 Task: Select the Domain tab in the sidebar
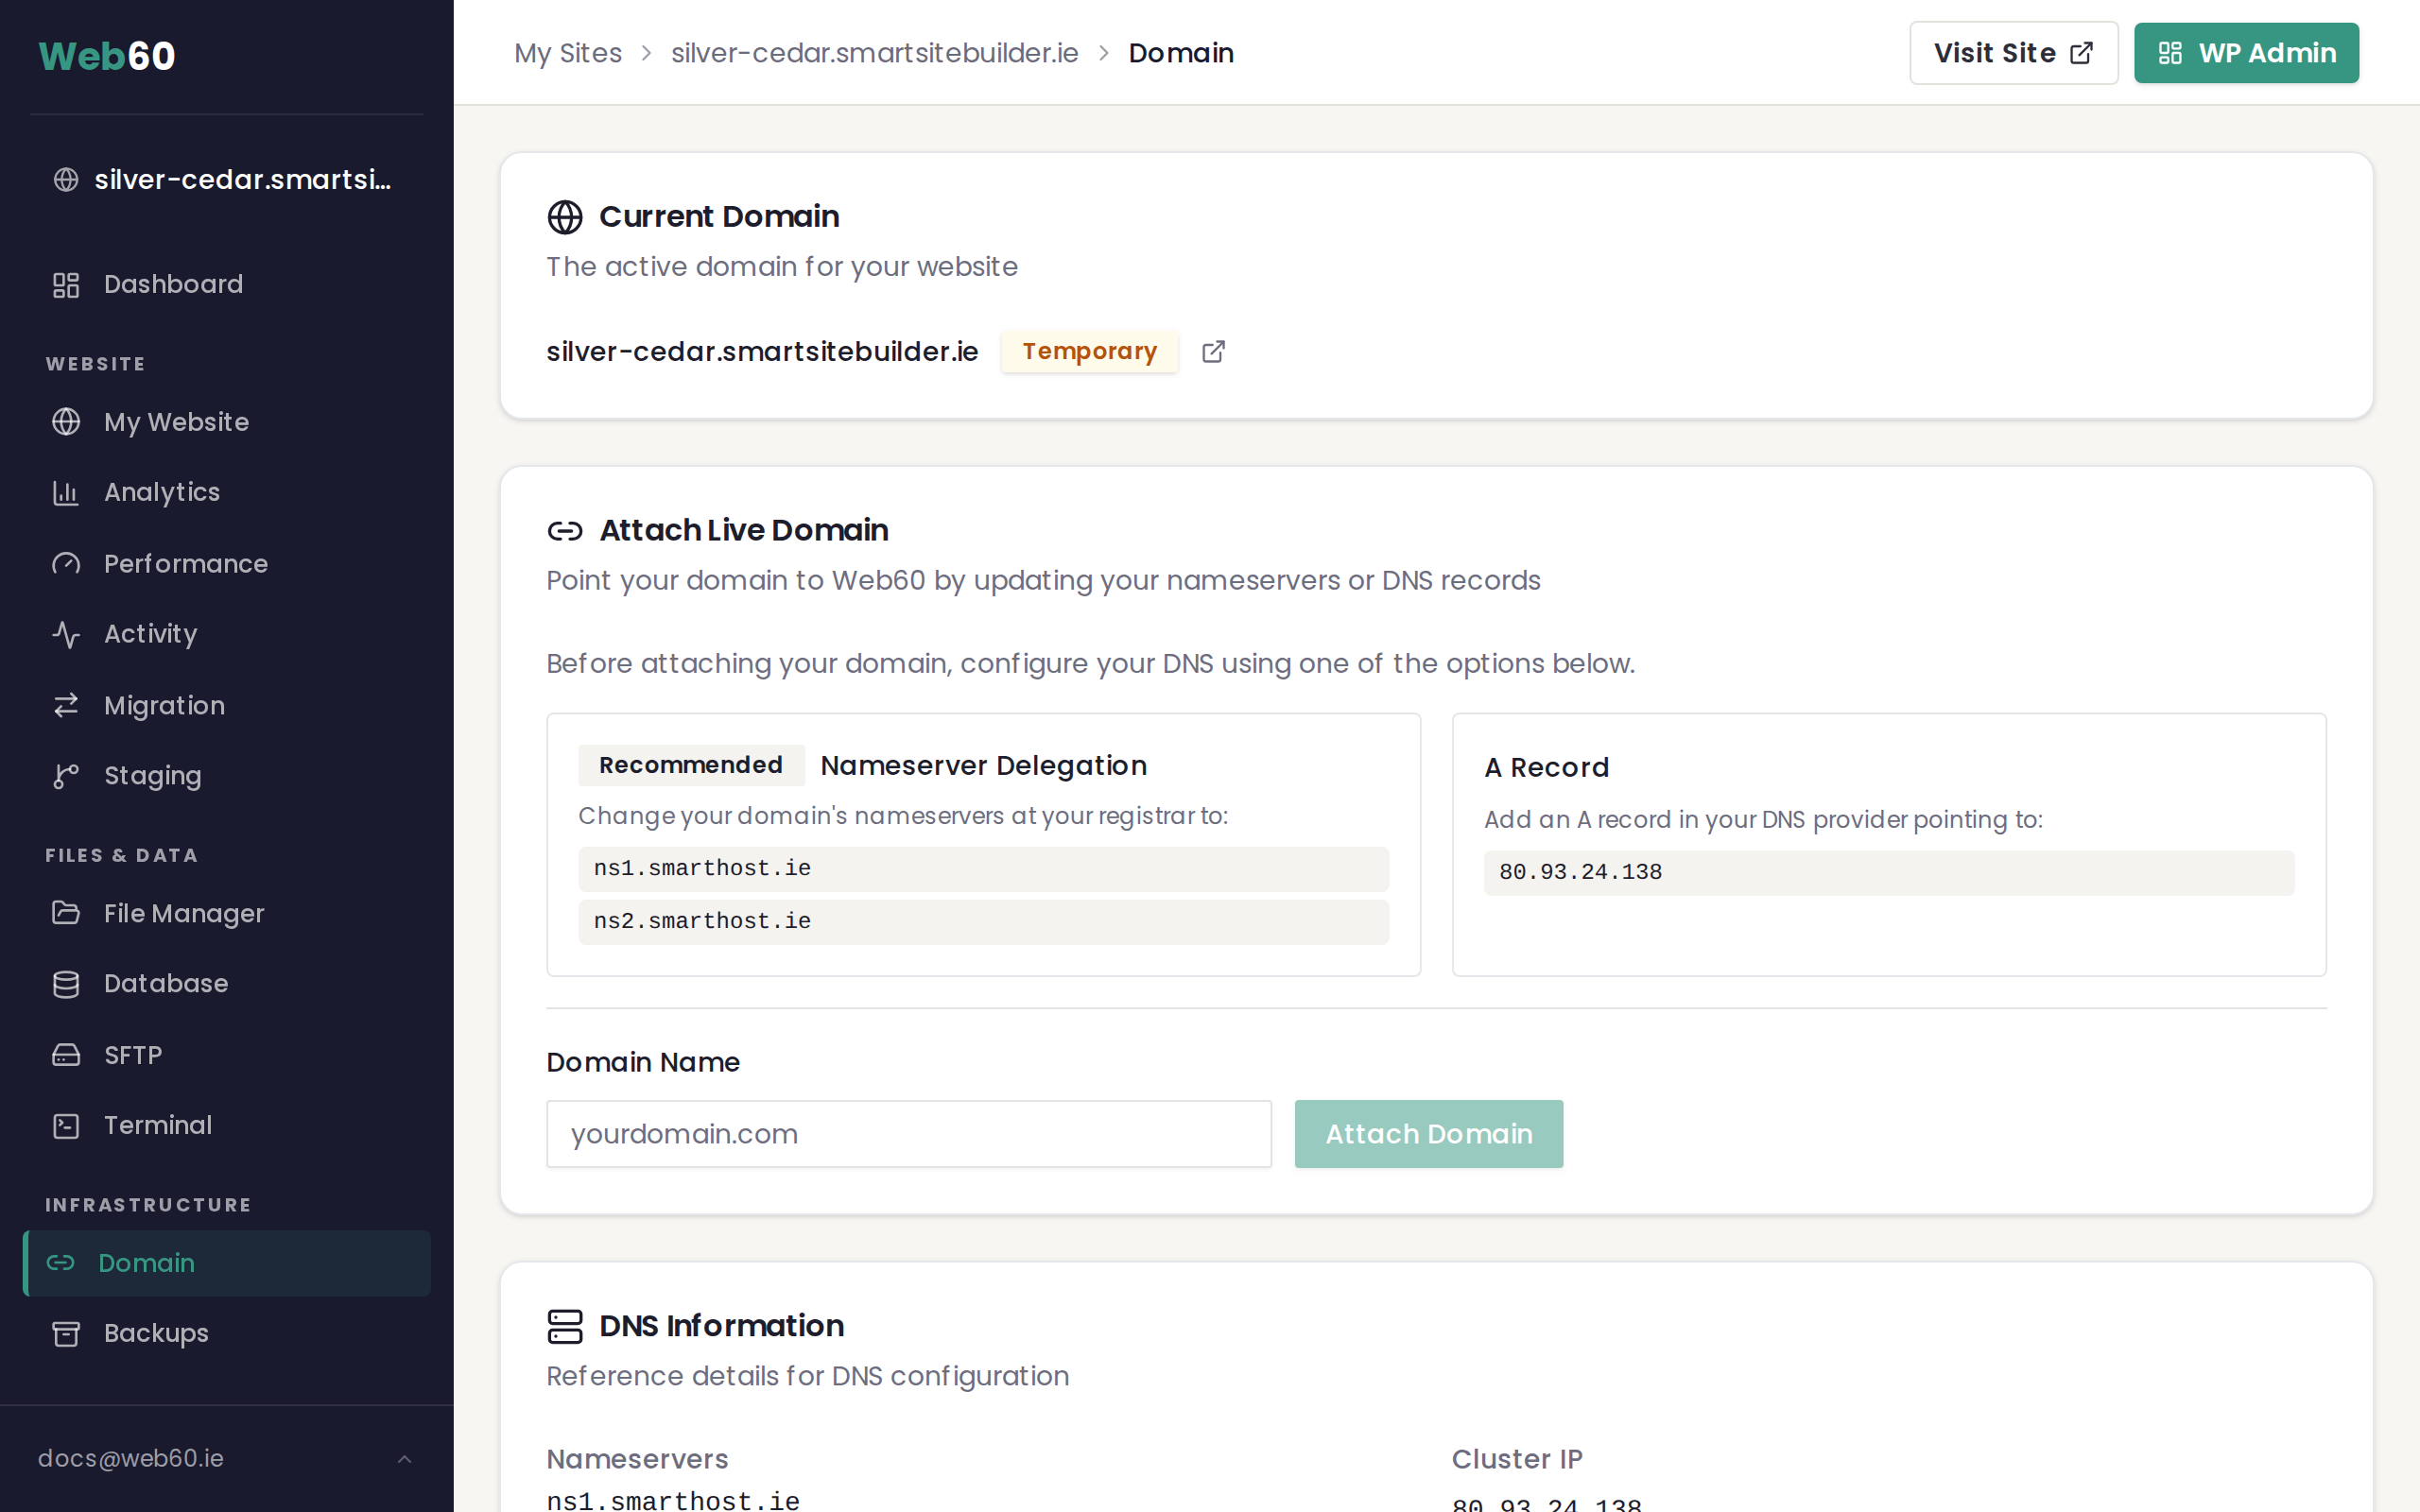coord(146,1263)
